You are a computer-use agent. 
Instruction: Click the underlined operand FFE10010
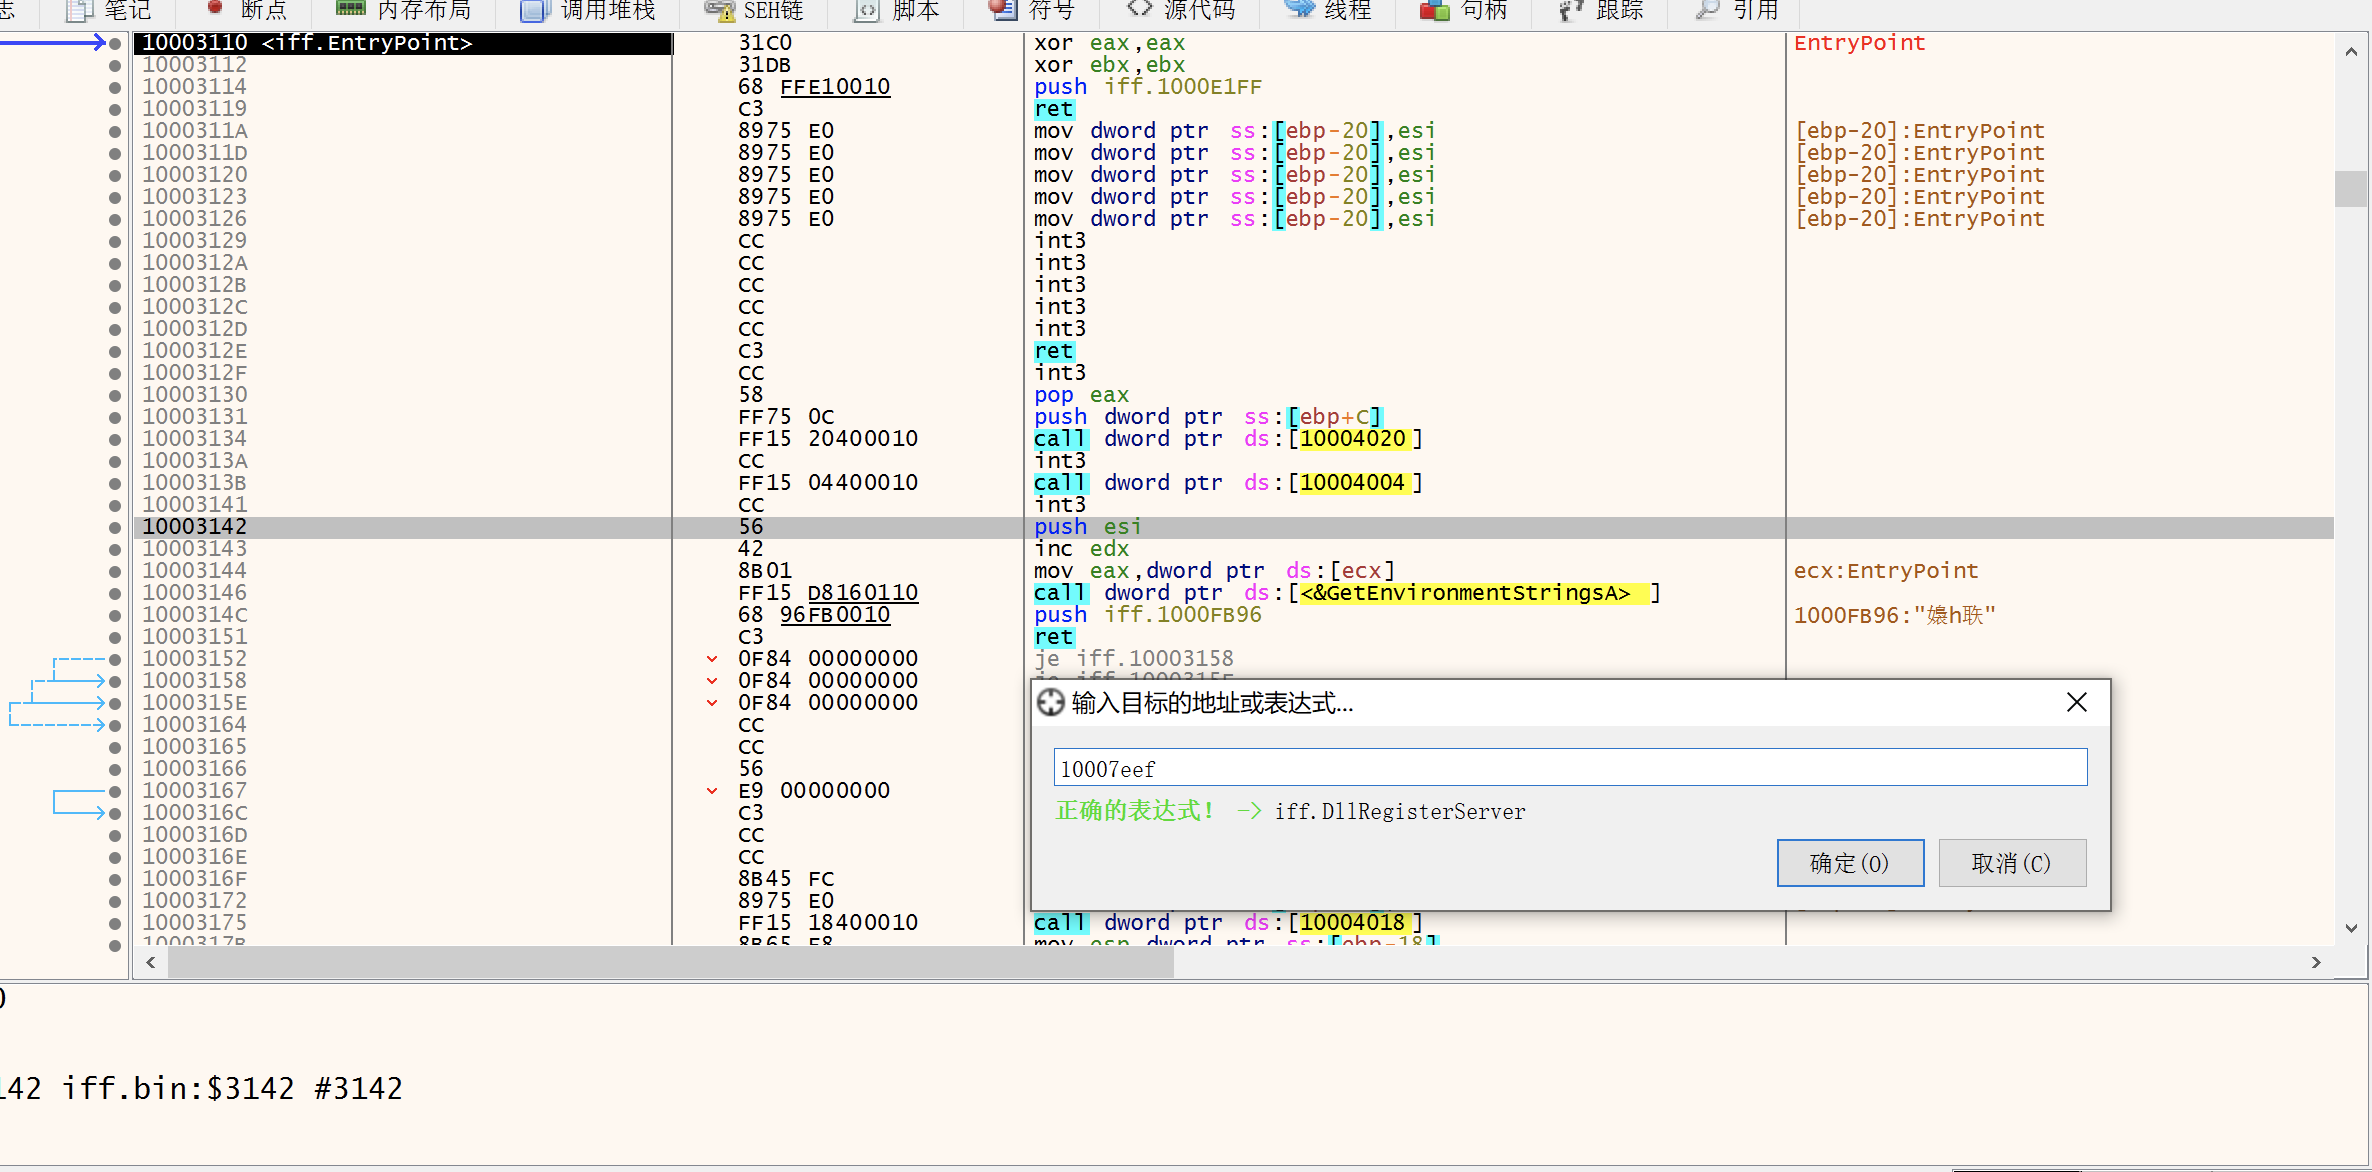click(835, 87)
